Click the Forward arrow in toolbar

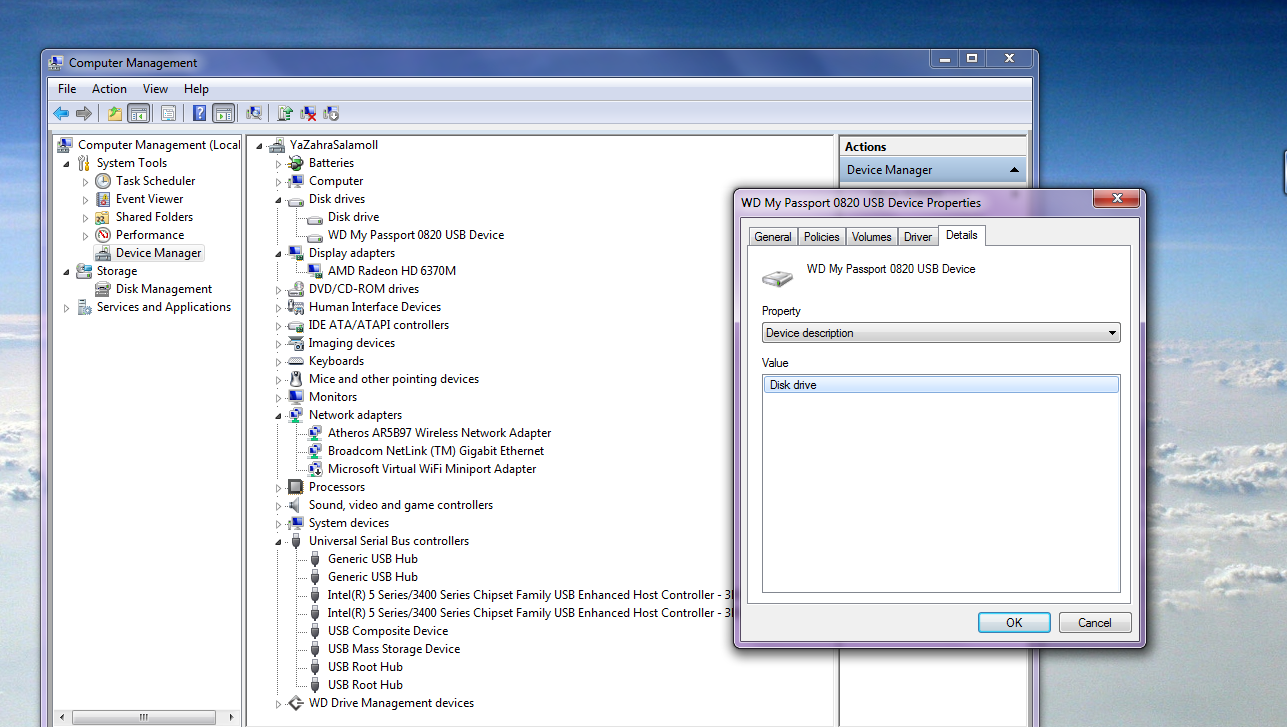click(84, 114)
